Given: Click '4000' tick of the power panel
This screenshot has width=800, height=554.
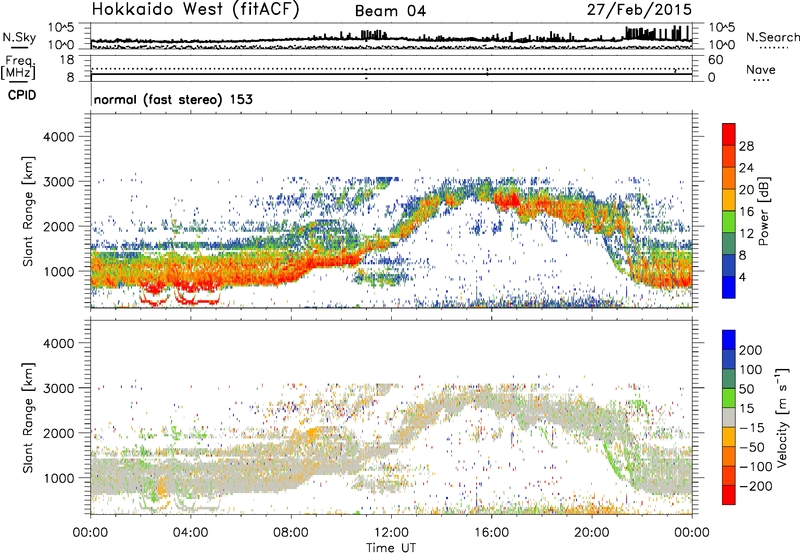Looking at the screenshot, I should pos(59,137).
